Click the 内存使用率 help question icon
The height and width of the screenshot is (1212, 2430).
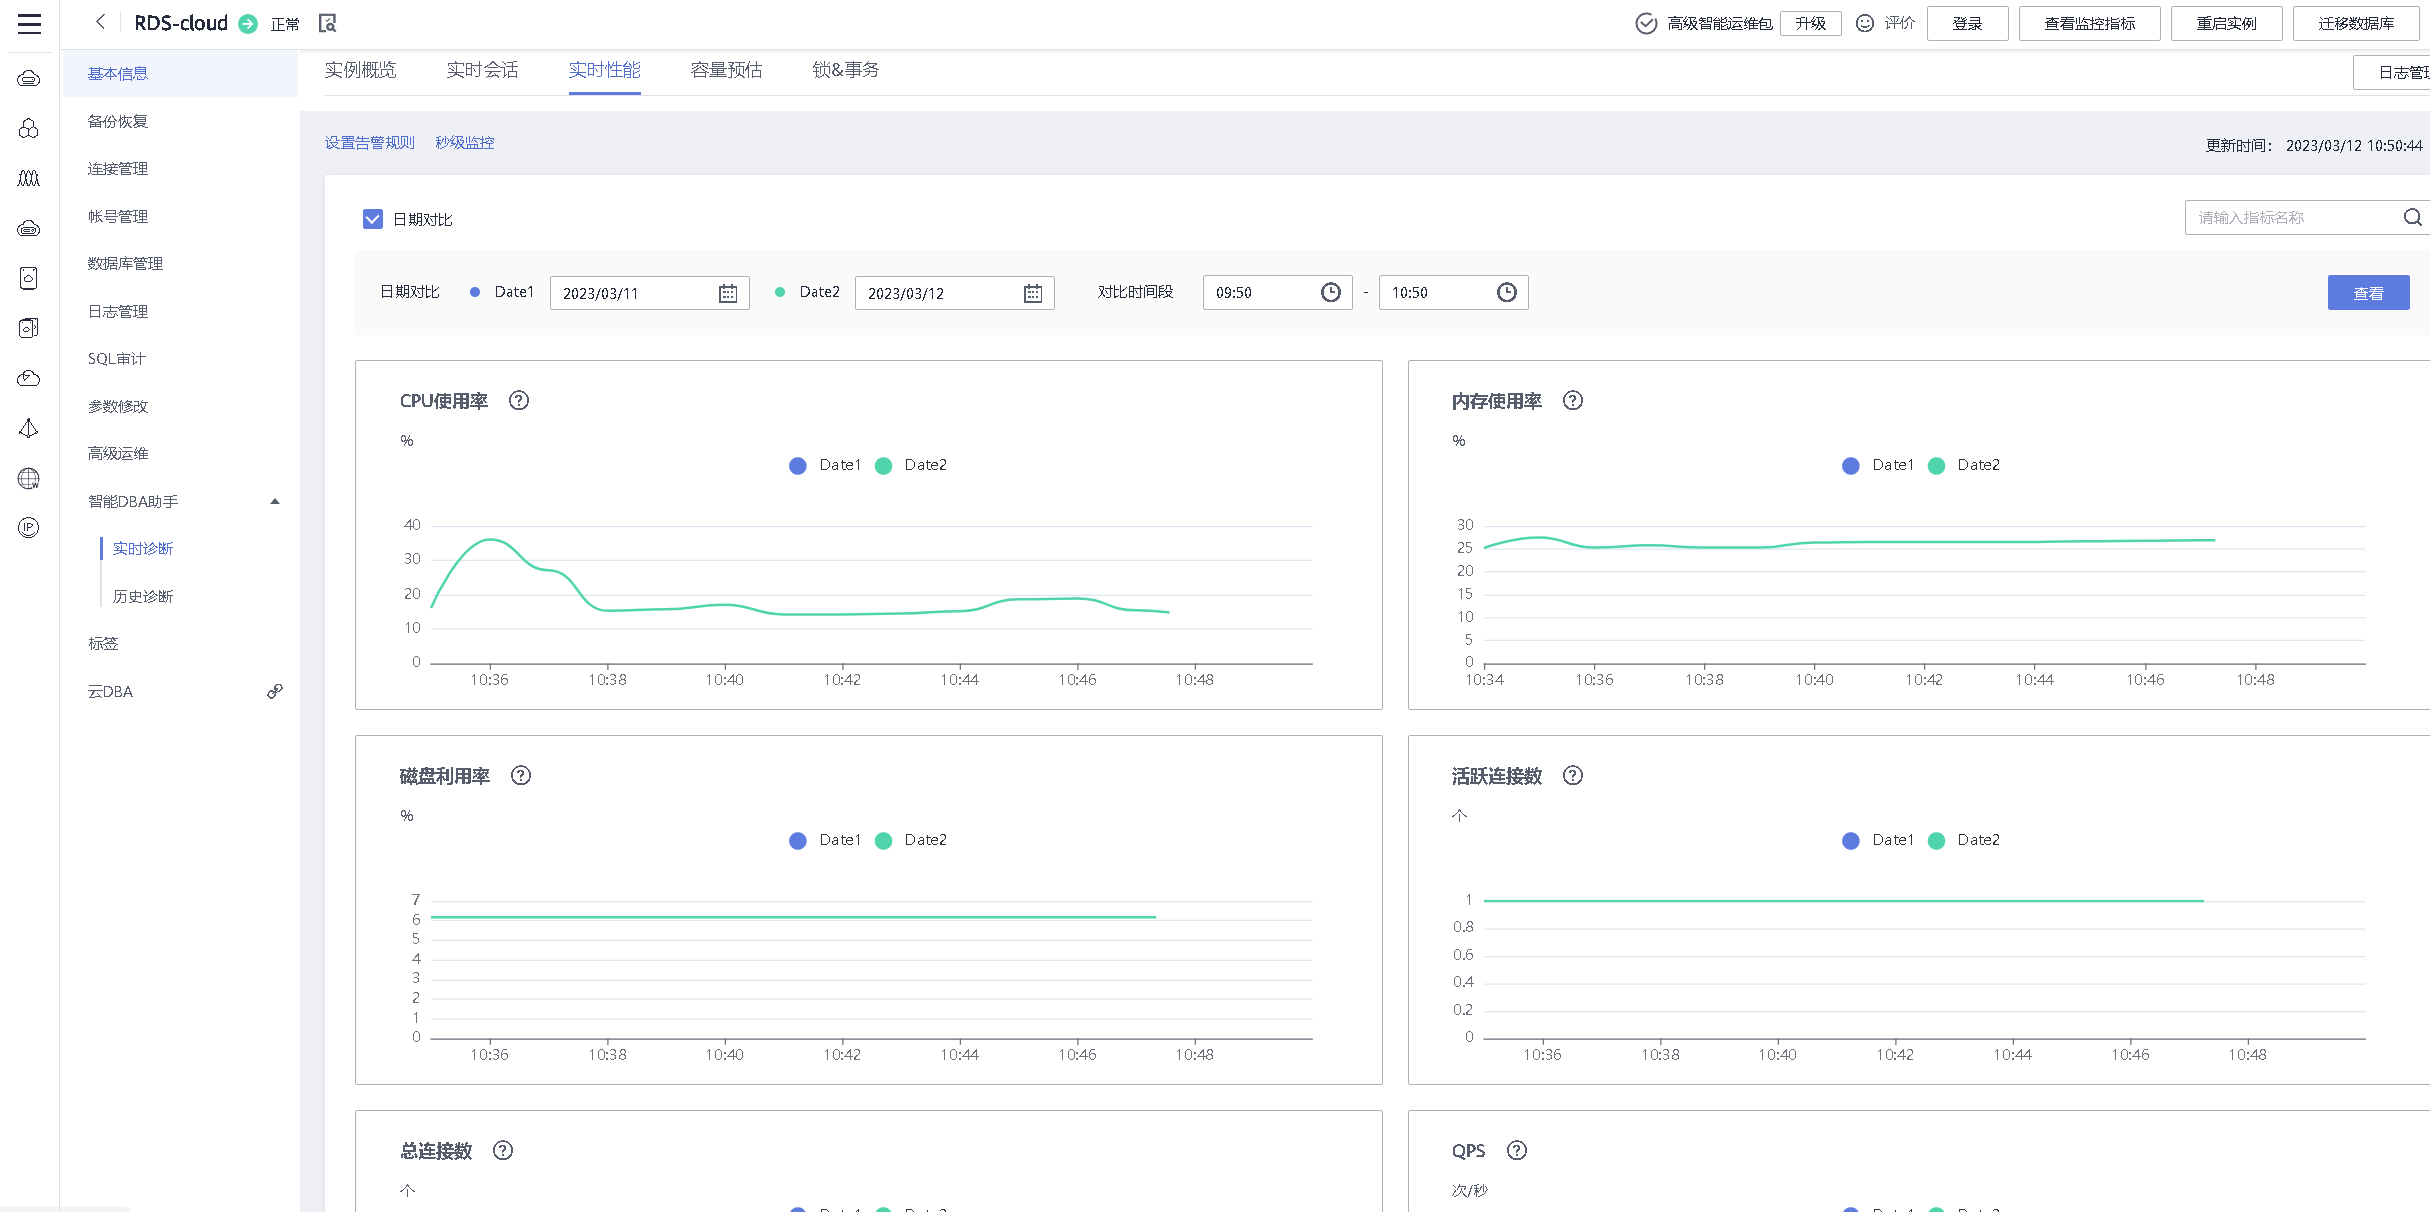(x=1572, y=401)
